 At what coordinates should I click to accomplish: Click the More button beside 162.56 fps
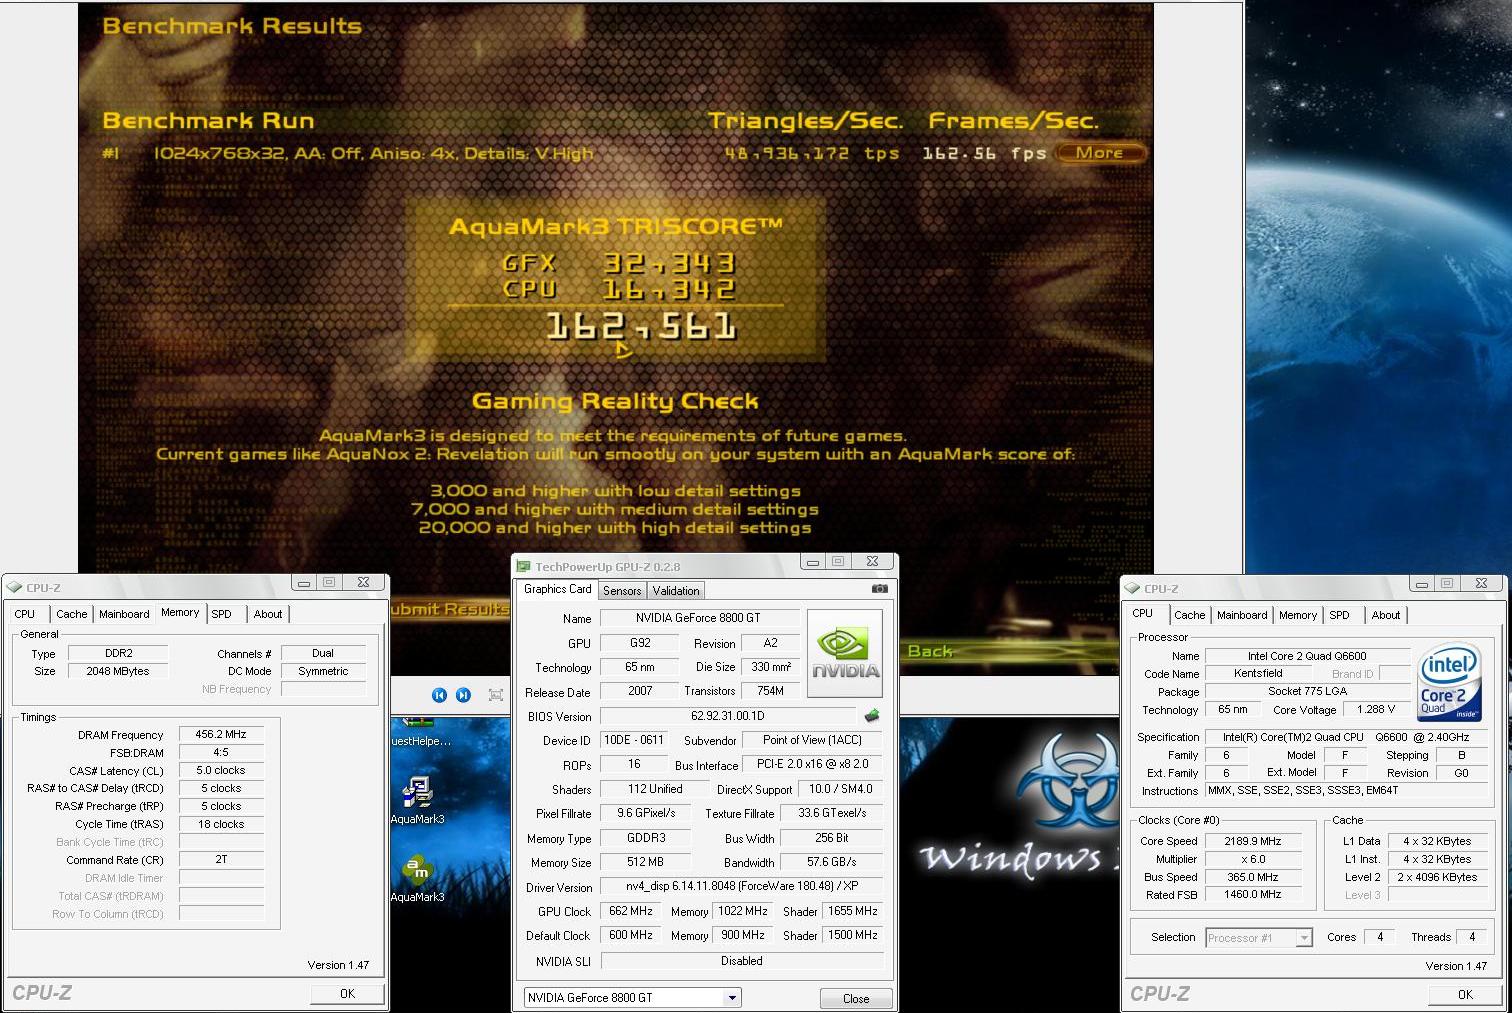[1100, 153]
